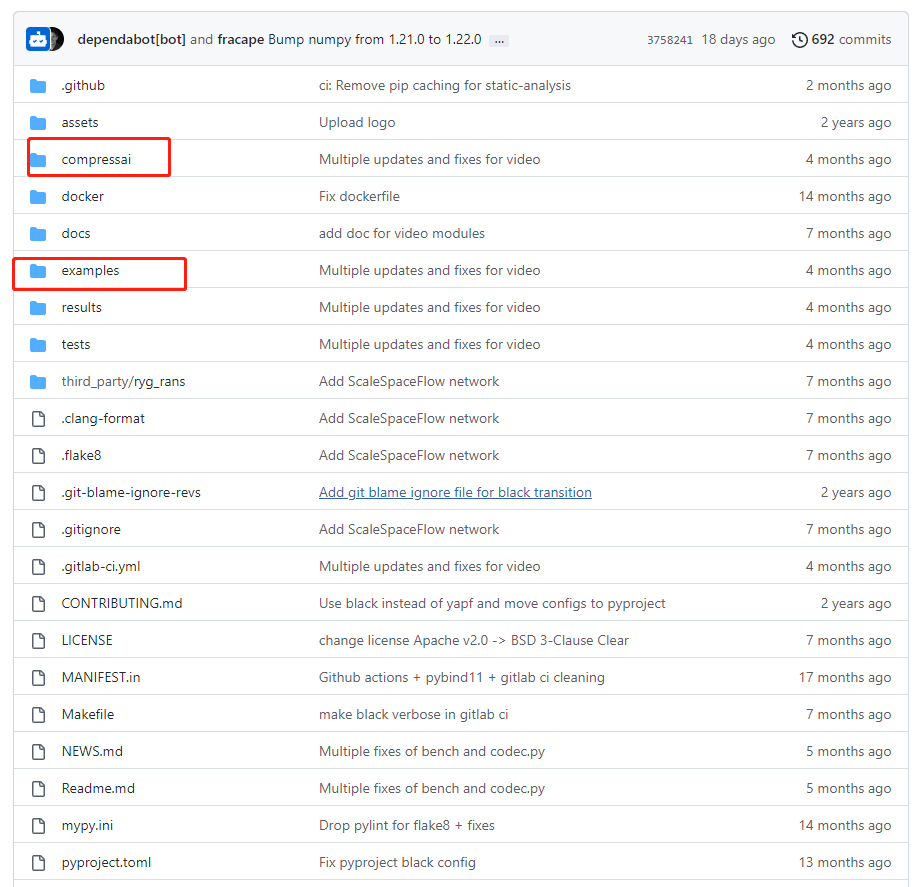Click the NEWS.md file icon
Image resolution: width=913 pixels, height=887 pixels.
[x=38, y=752]
